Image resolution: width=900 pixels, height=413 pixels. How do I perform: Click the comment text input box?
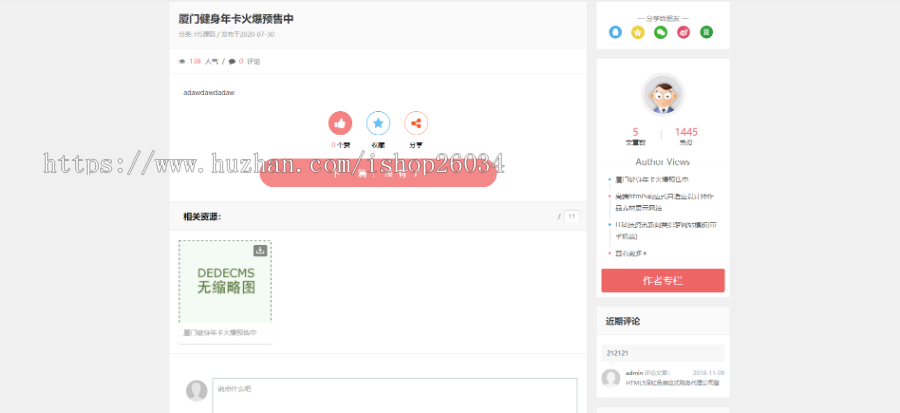[395, 395]
